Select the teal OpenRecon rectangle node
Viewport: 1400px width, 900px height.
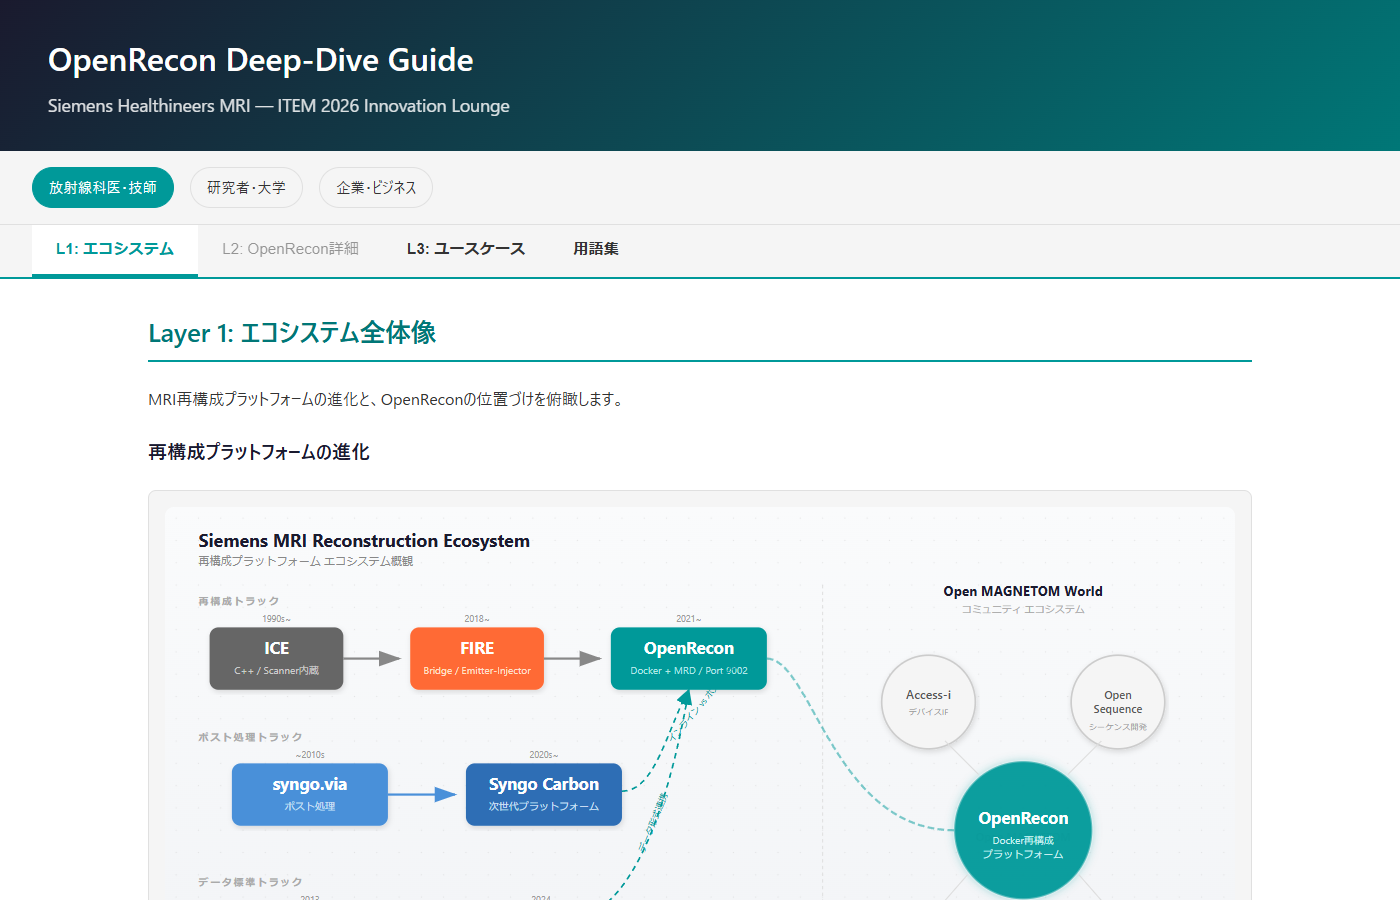tap(688, 658)
